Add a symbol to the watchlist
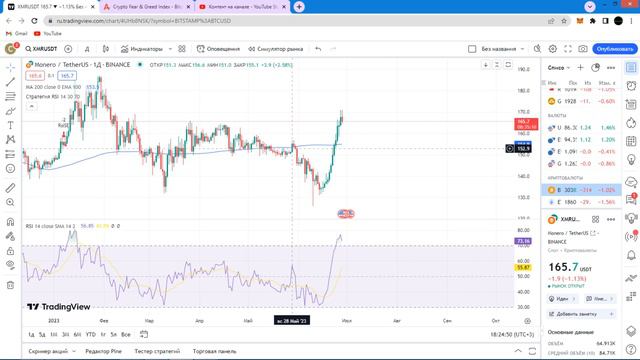 pyautogui.click(x=580, y=68)
